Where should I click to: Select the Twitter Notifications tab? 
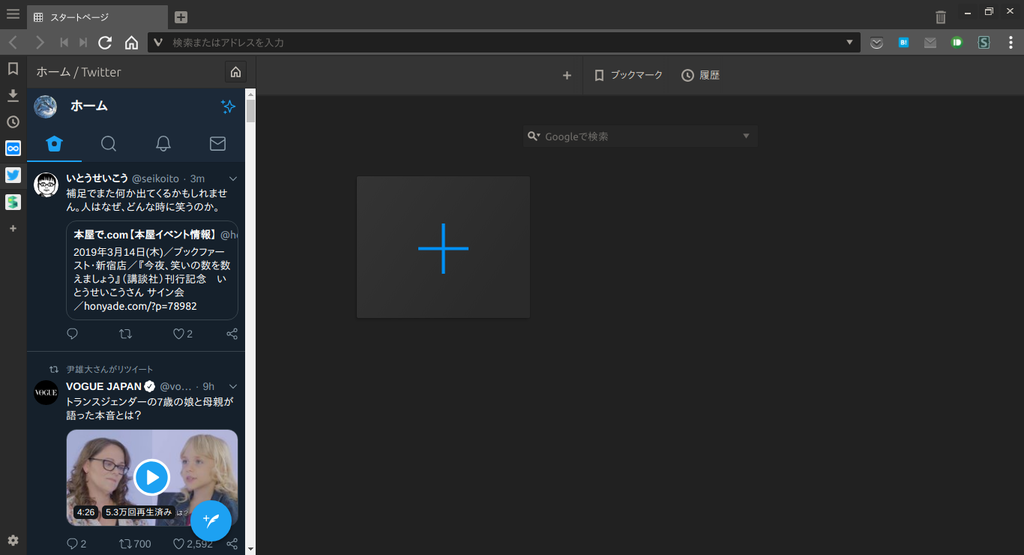163,144
